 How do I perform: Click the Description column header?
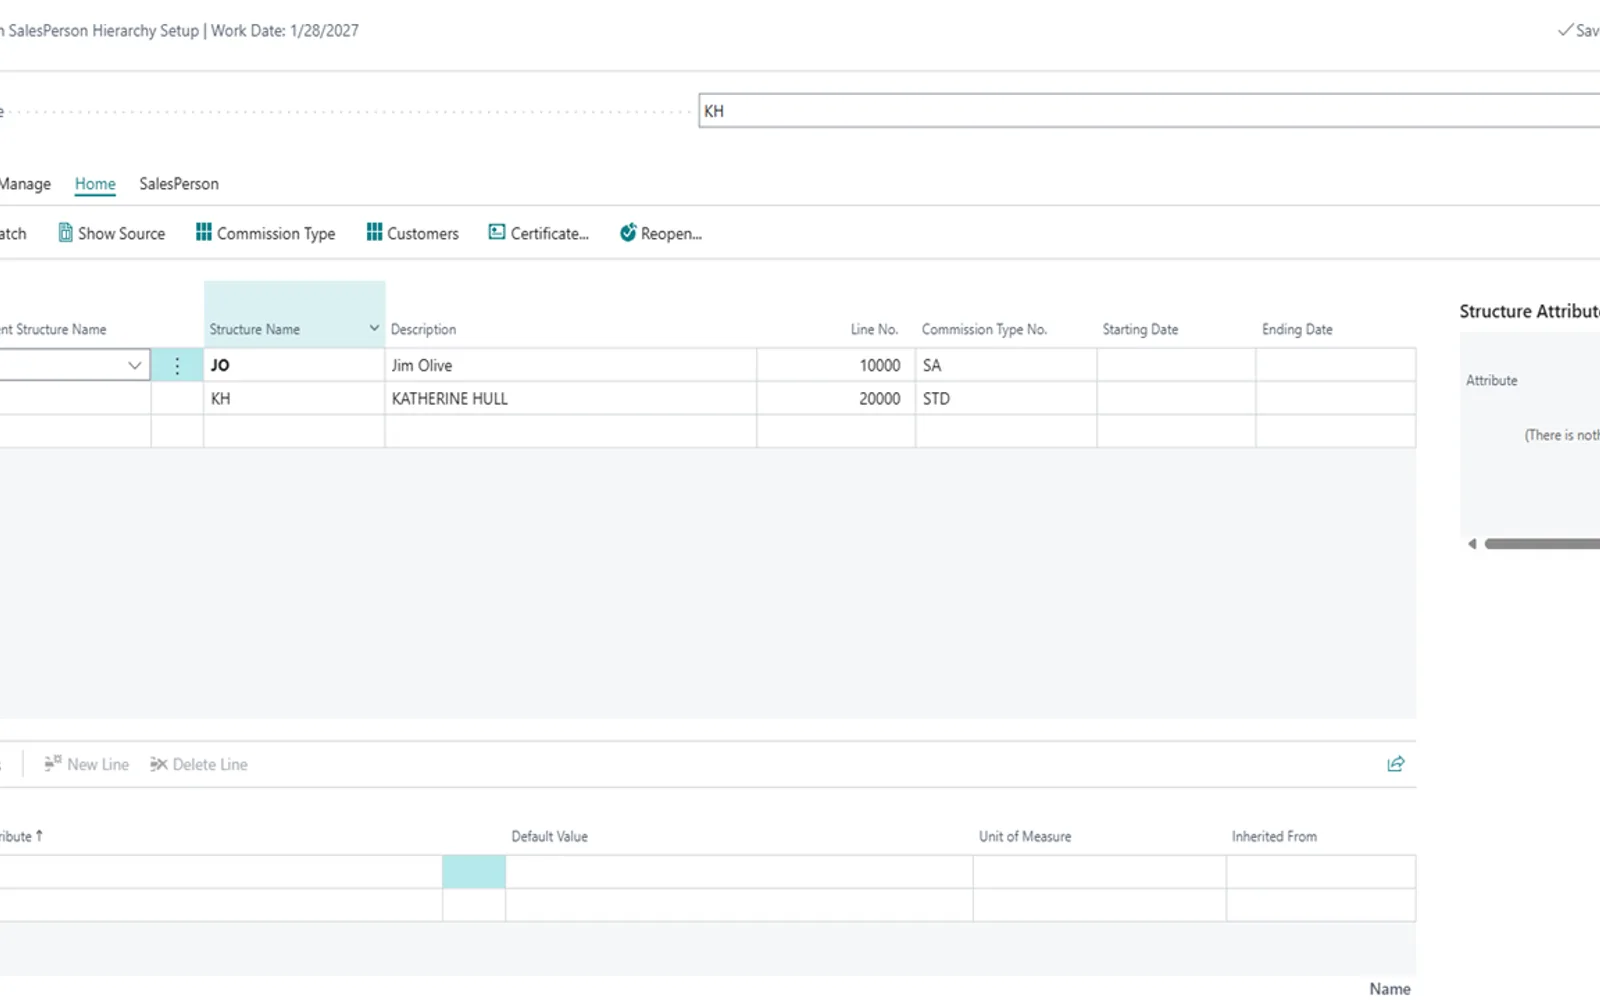pos(423,329)
